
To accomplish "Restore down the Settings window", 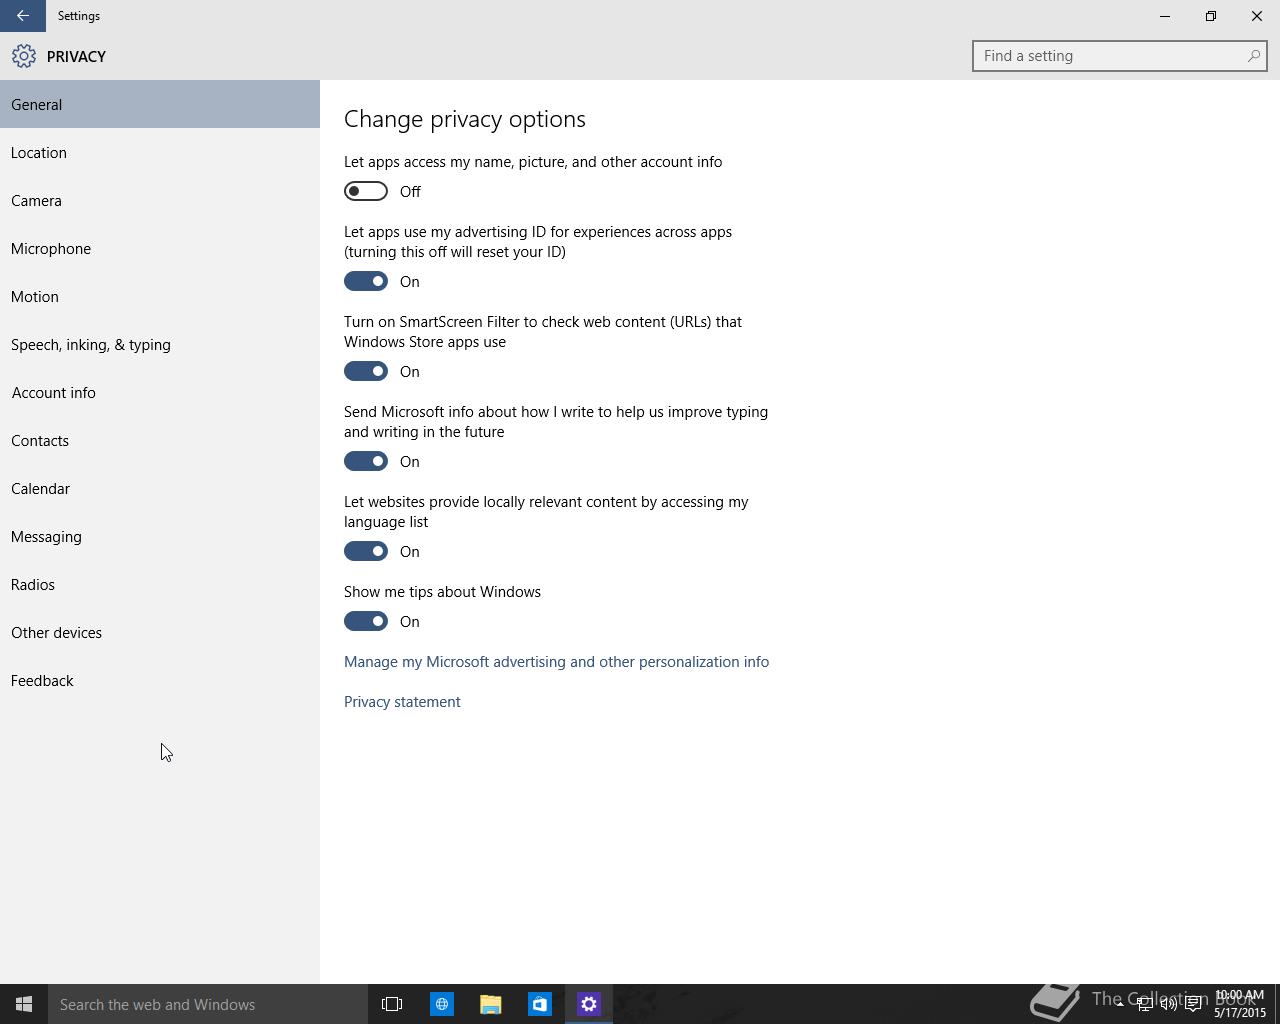I will coord(1211,16).
